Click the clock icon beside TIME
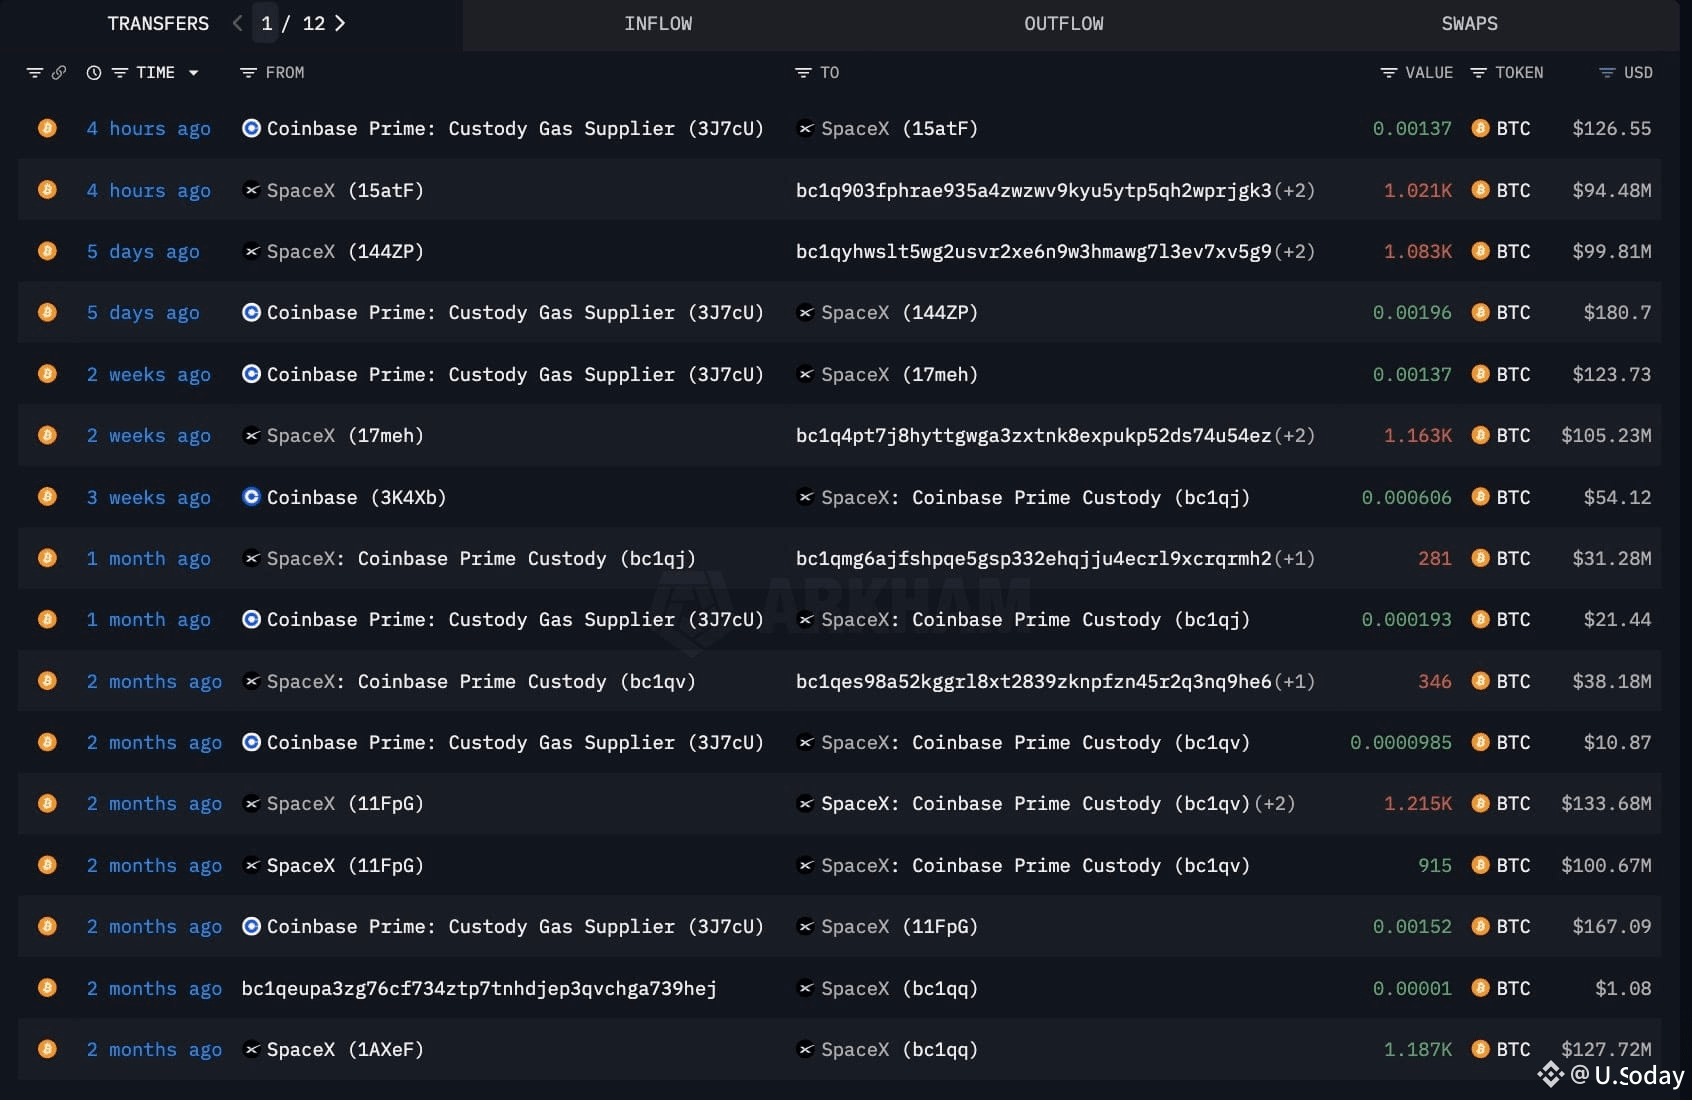Image resolution: width=1692 pixels, height=1100 pixels. pyautogui.click(x=94, y=73)
